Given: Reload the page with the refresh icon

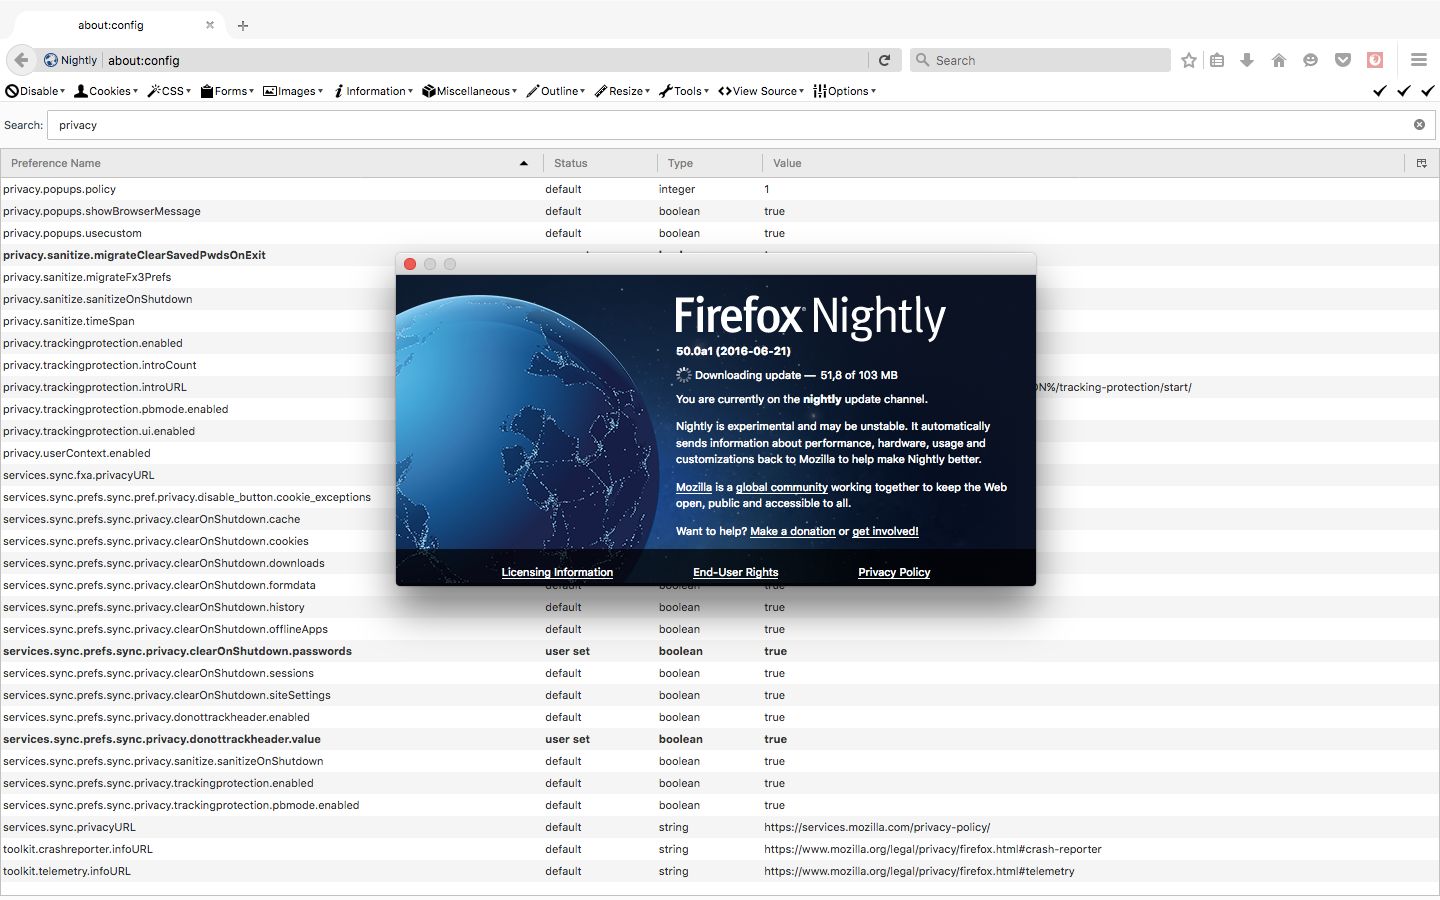Looking at the screenshot, I should click(884, 60).
